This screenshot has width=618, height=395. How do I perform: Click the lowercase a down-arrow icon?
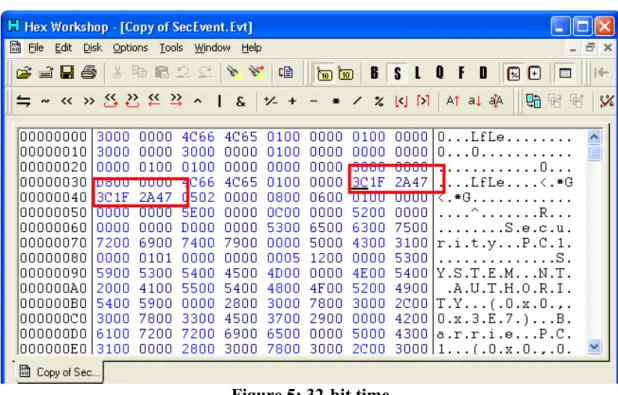475,101
